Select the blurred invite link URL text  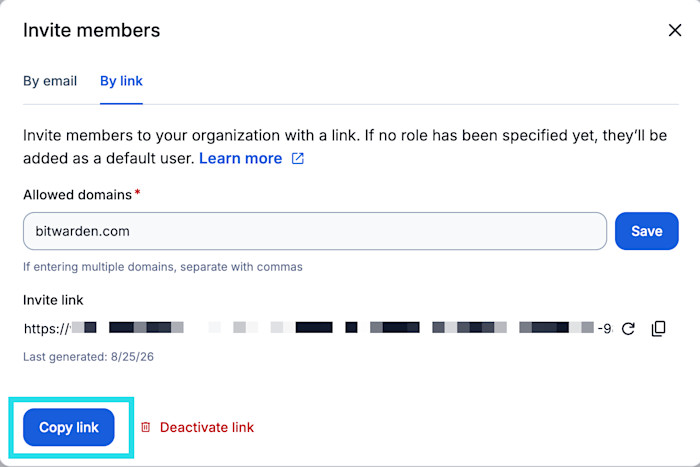pyautogui.click(x=318, y=329)
